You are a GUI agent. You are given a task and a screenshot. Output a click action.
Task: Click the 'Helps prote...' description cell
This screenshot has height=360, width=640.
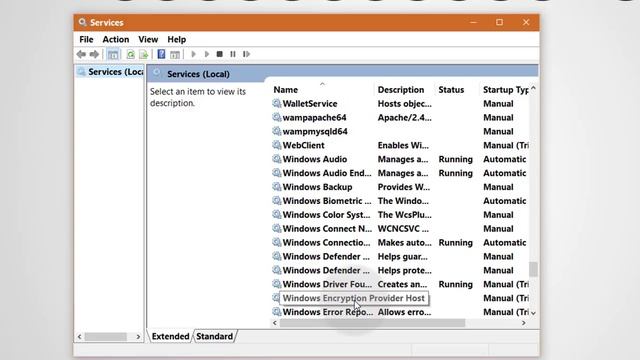point(404,270)
